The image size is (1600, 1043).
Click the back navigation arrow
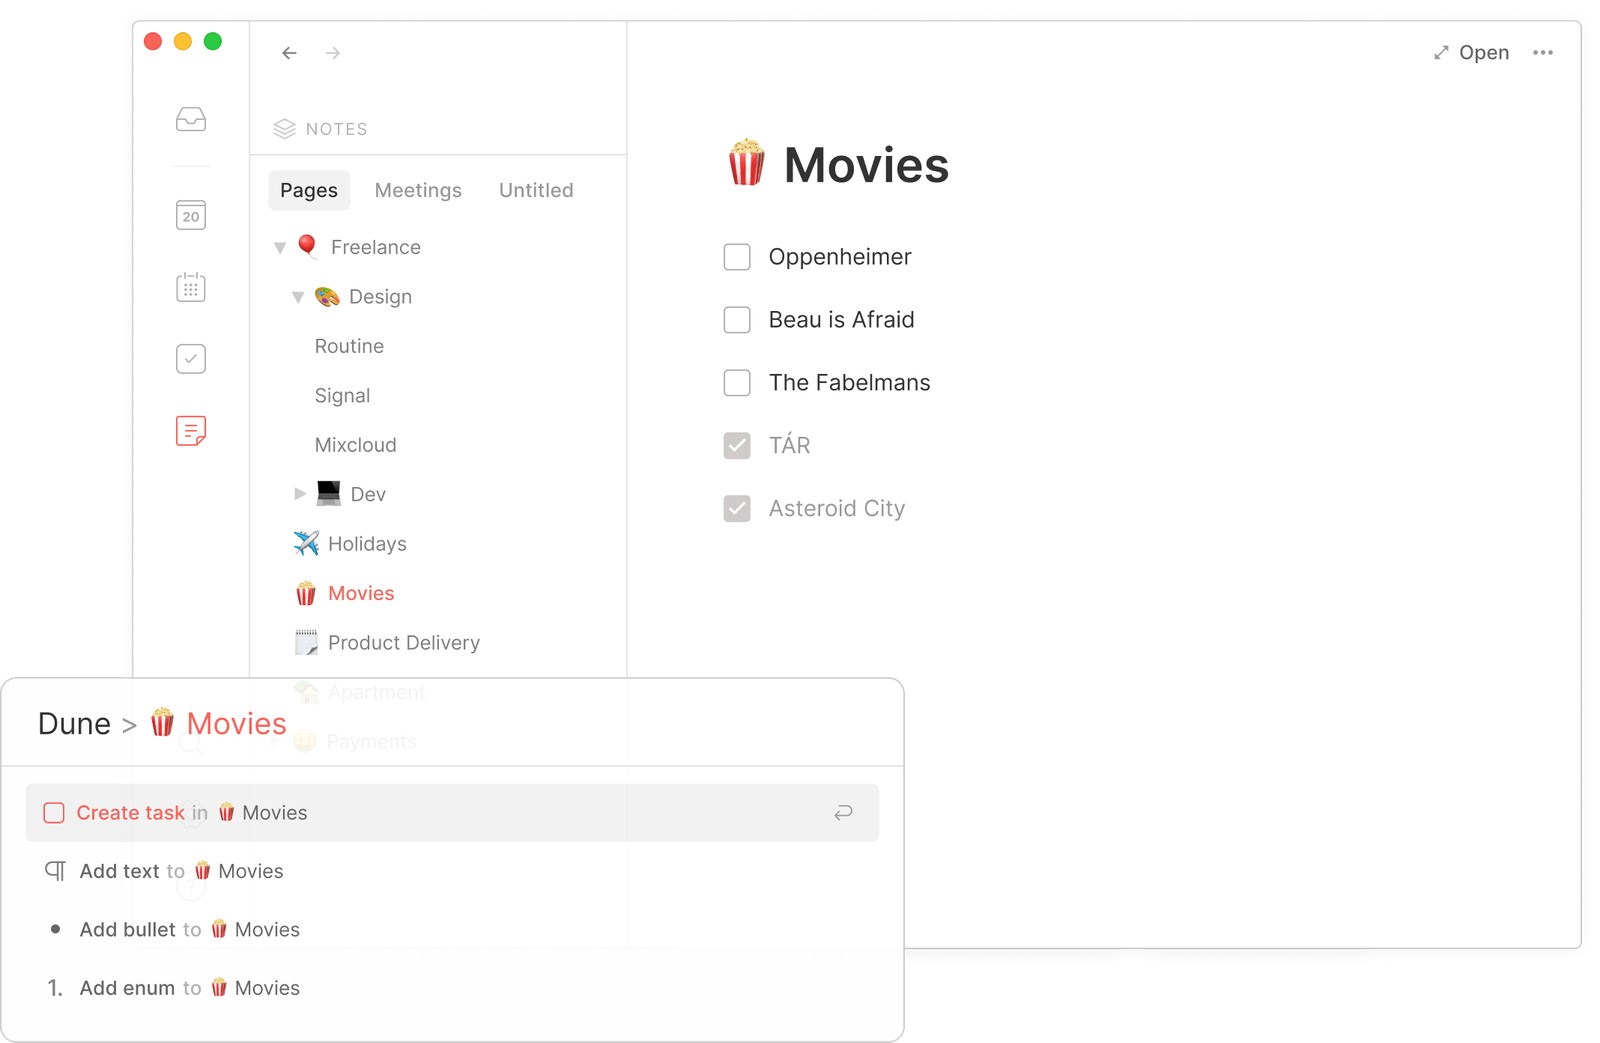(289, 53)
